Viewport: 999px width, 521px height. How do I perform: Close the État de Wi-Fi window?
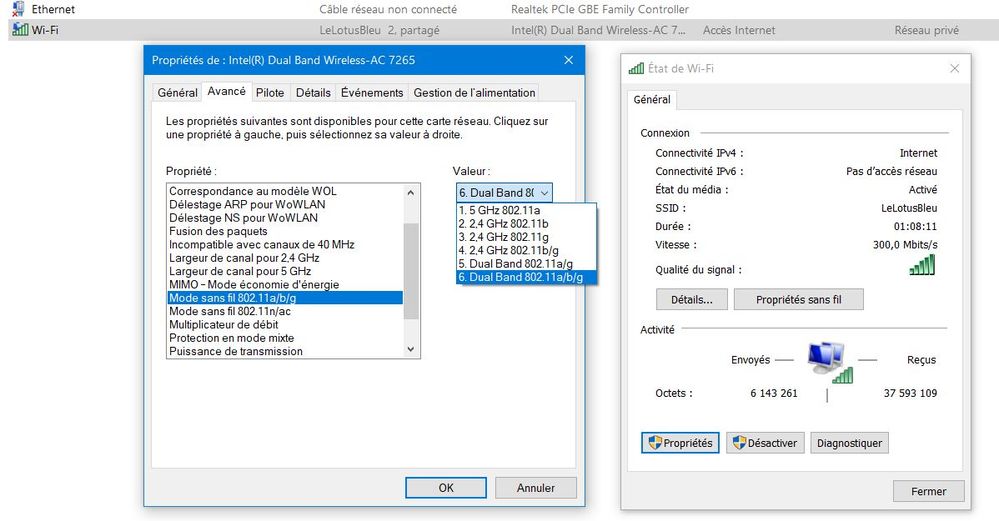[954, 69]
